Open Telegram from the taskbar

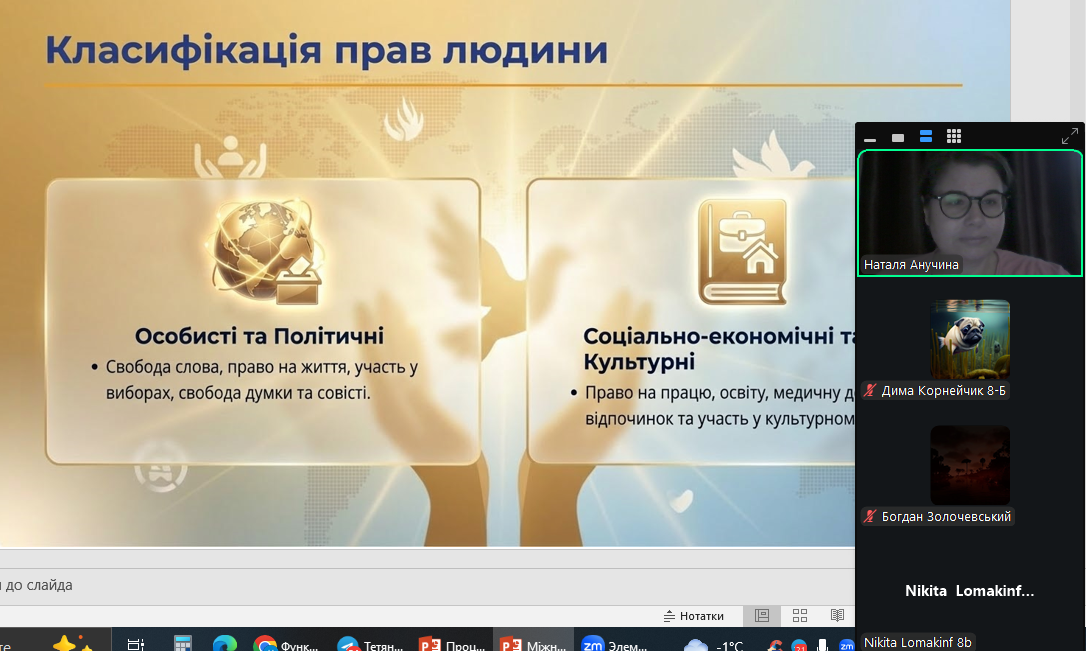(370, 645)
